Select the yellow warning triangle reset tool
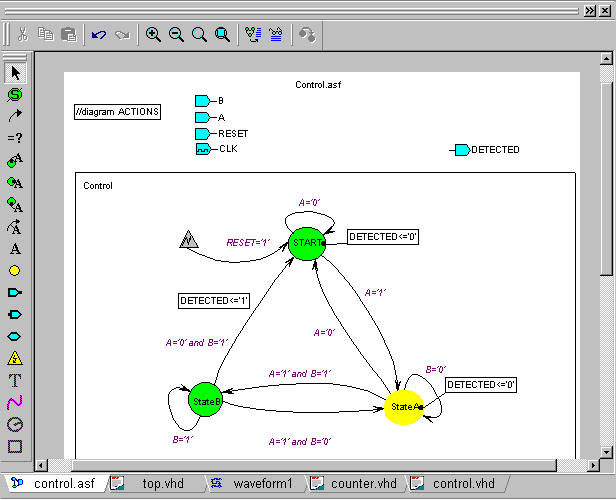The image size is (616, 500). point(15,358)
